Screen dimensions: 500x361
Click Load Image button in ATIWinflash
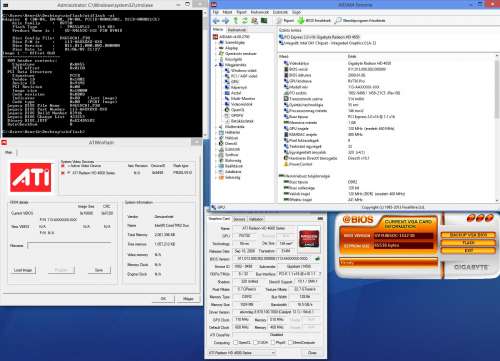[23, 270]
